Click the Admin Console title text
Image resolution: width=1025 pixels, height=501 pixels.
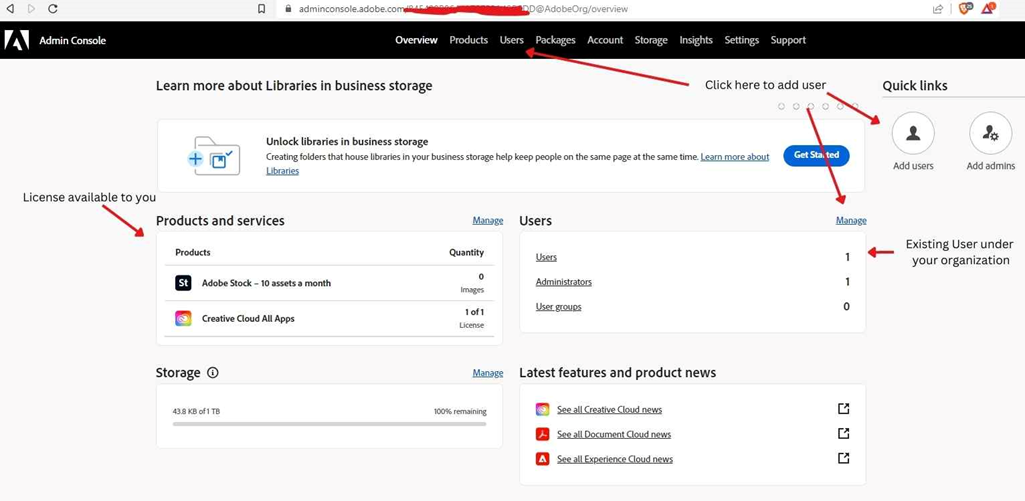click(73, 41)
